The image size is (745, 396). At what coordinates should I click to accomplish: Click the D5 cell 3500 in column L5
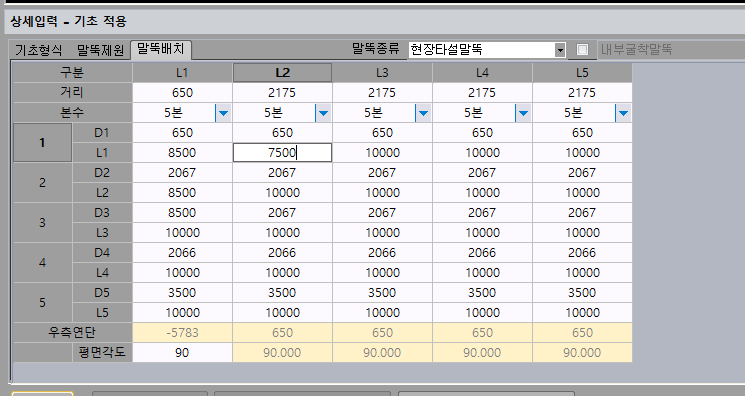(x=583, y=292)
